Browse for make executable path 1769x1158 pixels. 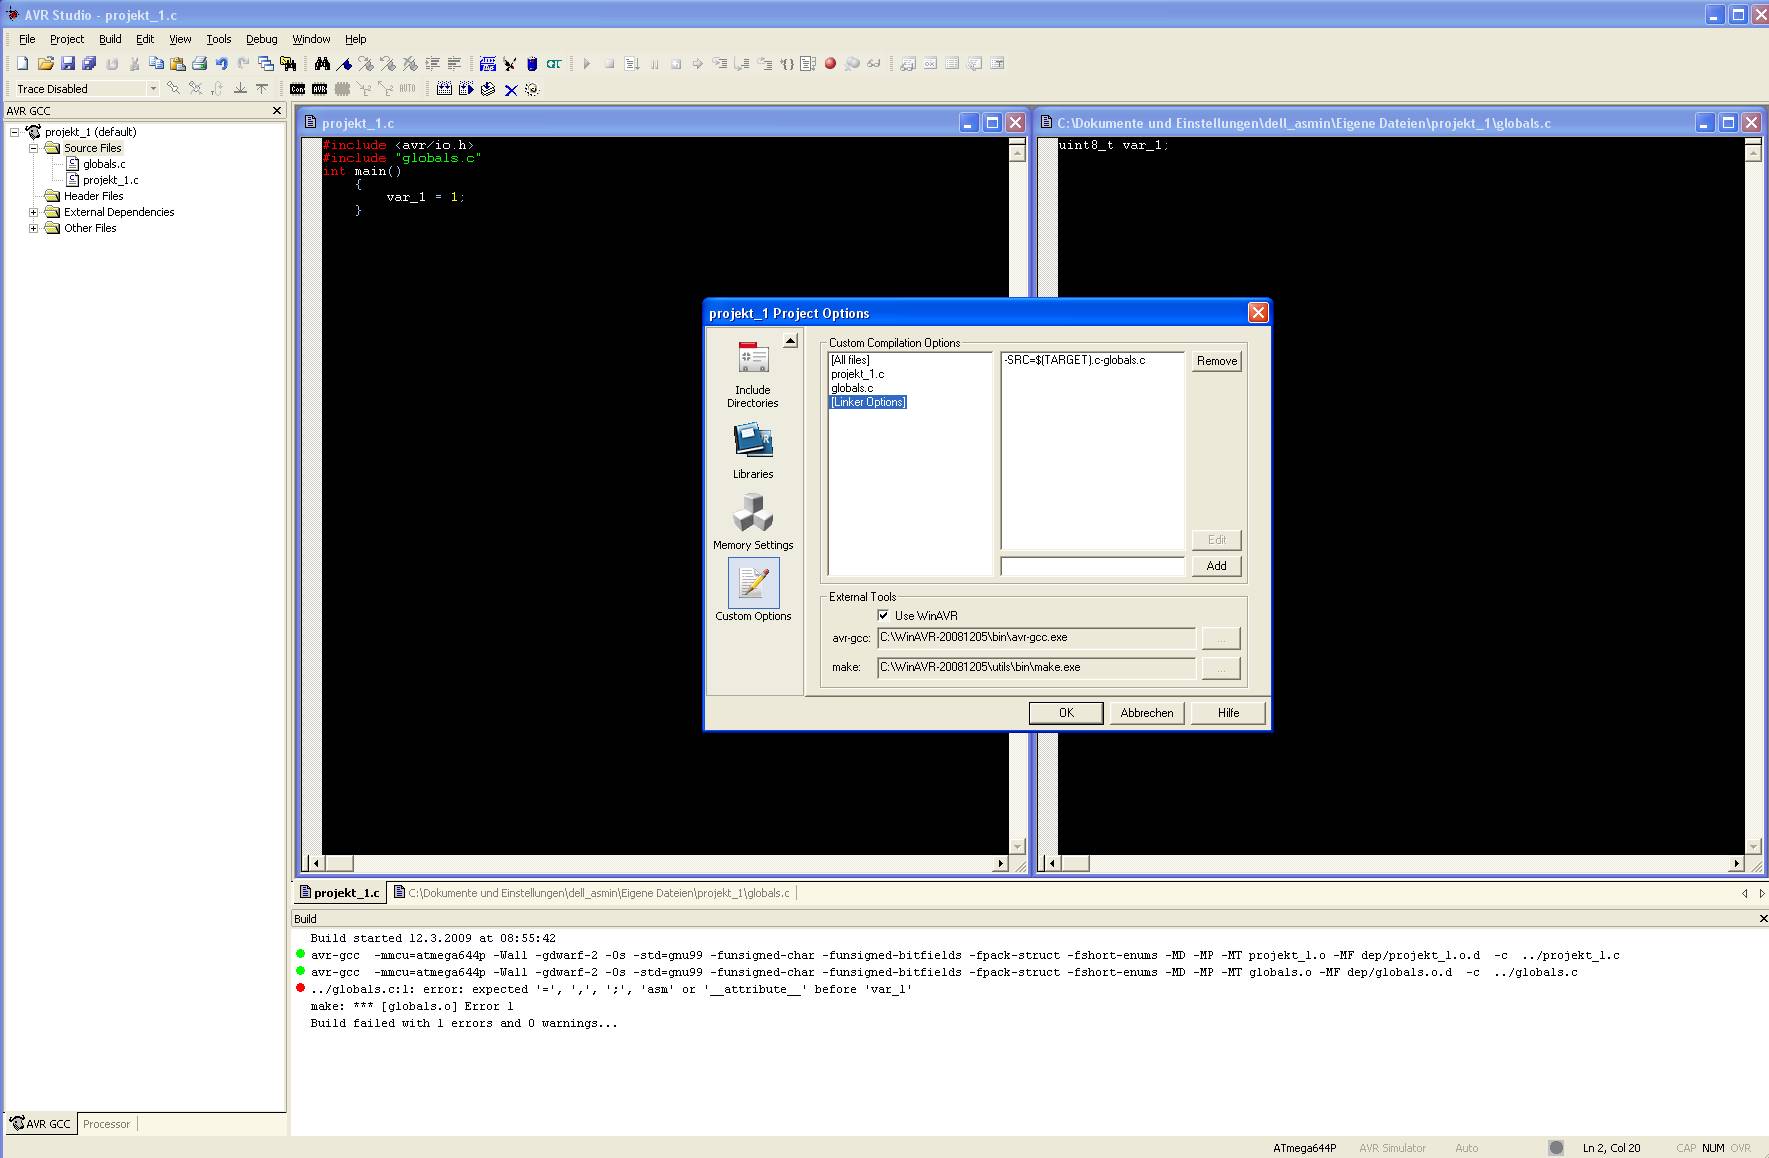1221,668
